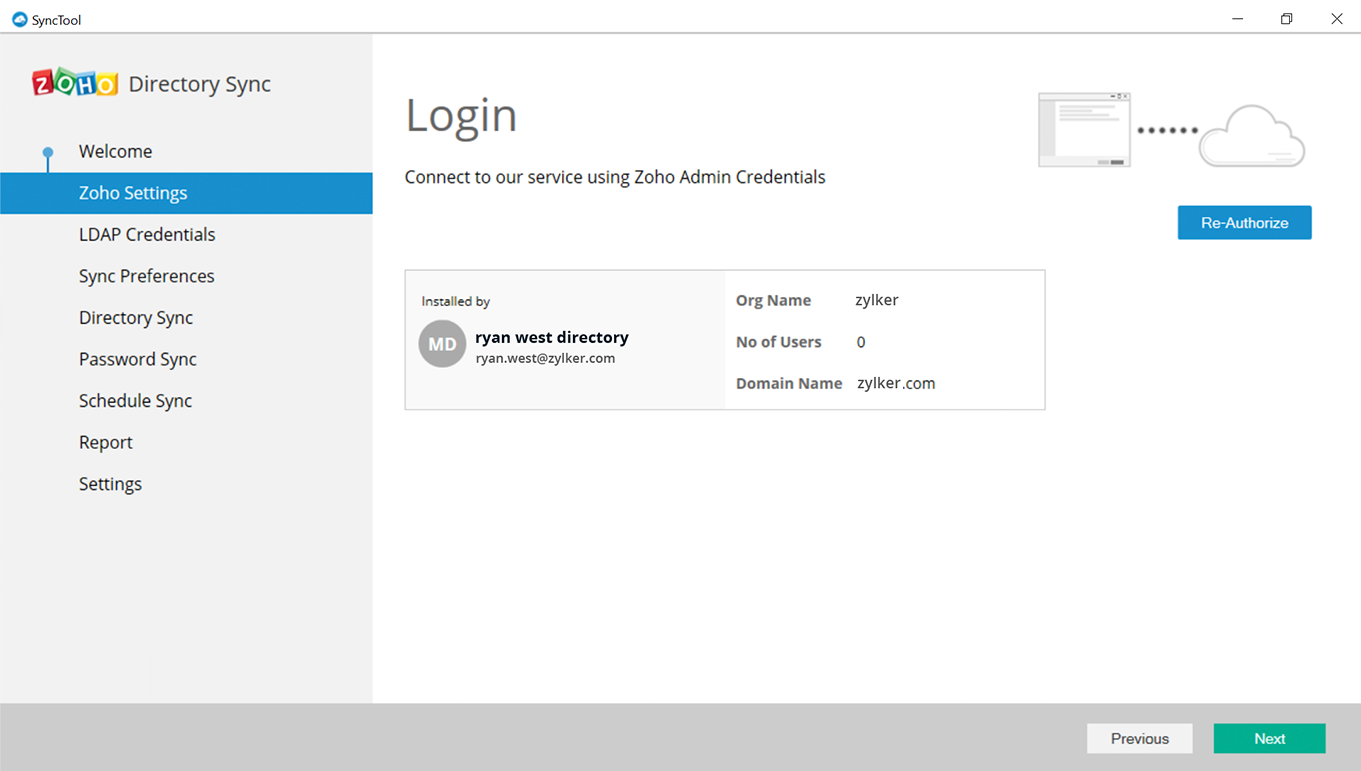
Task: Click the 'ryan west directory' name
Action: tap(552, 337)
